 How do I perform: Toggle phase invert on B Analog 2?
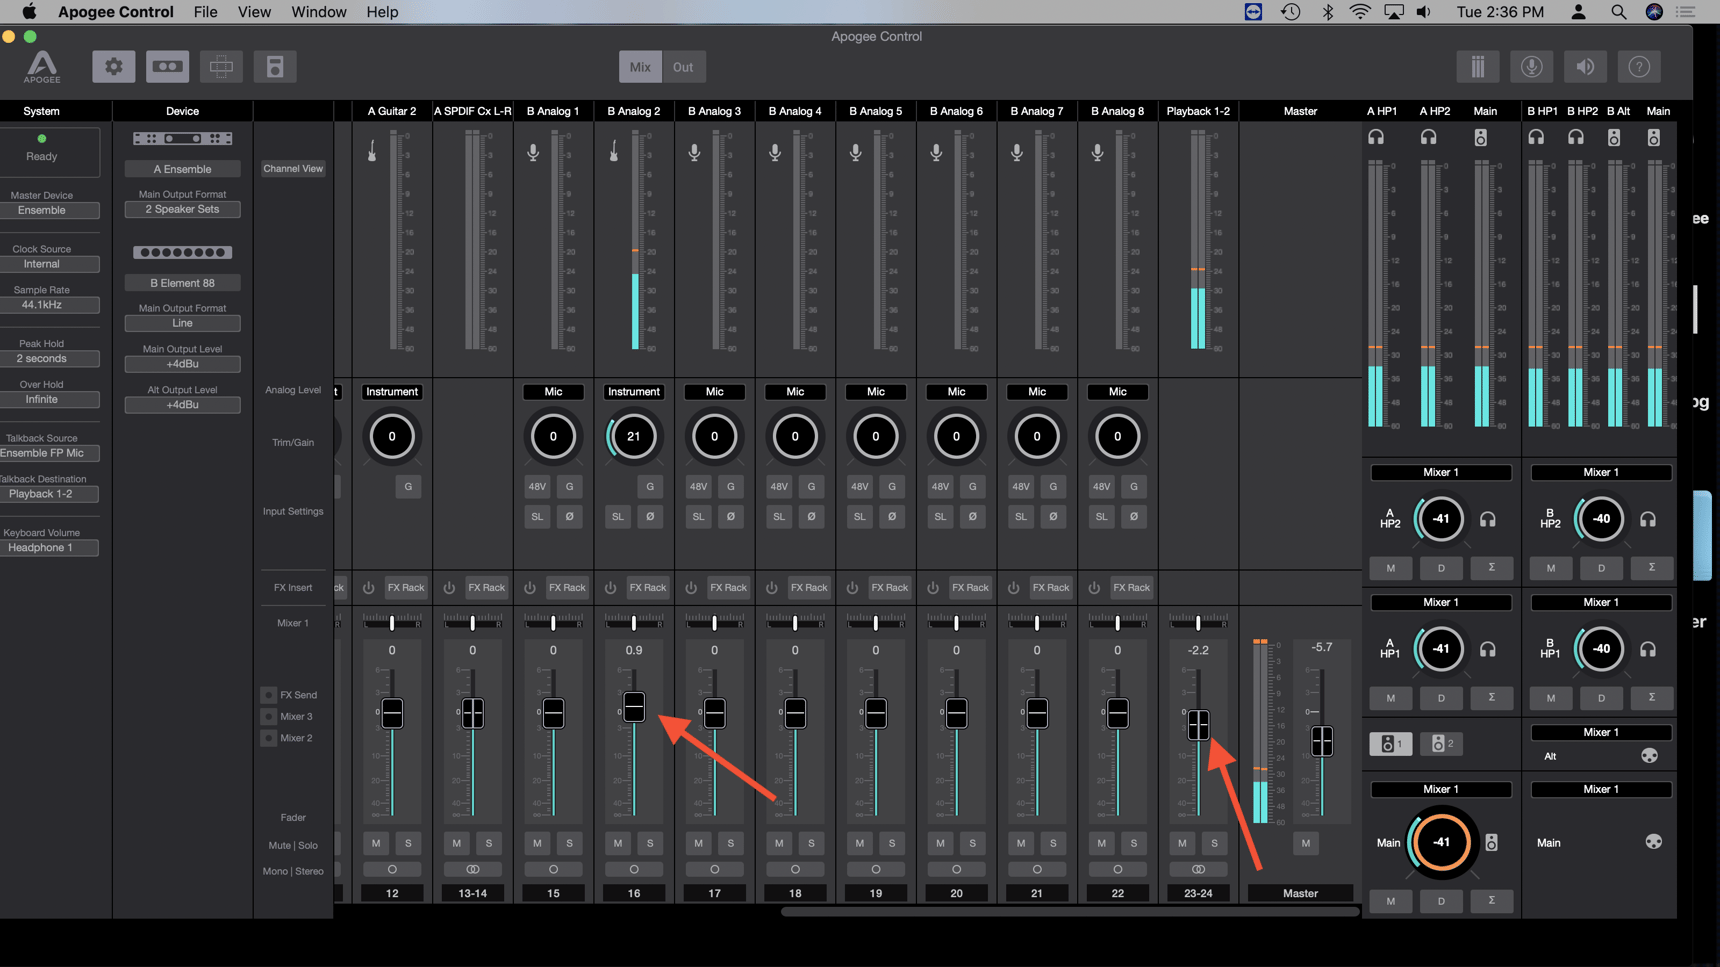point(650,517)
